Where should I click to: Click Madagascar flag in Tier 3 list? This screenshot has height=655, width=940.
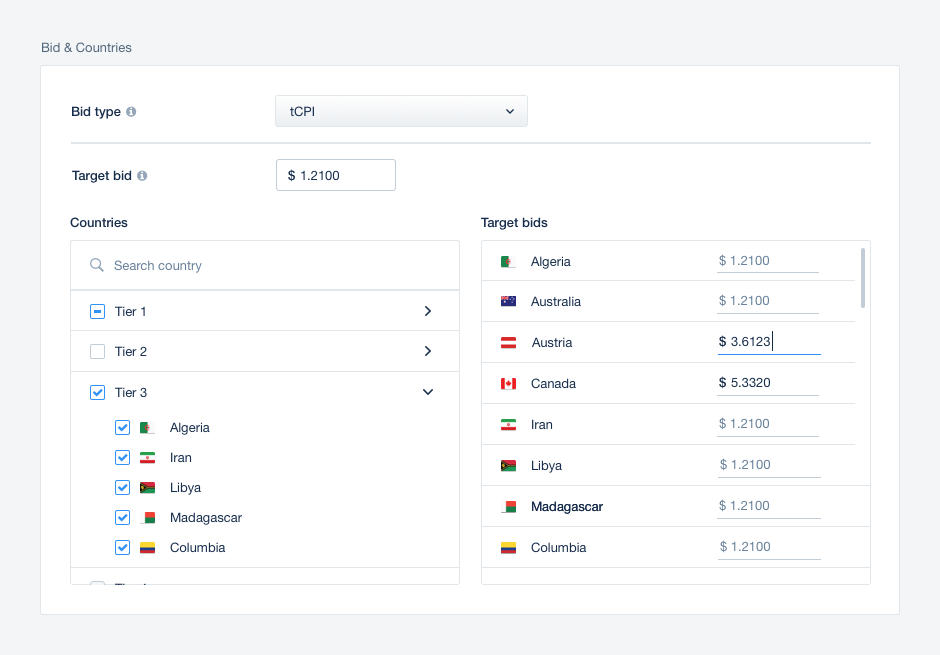[147, 518]
